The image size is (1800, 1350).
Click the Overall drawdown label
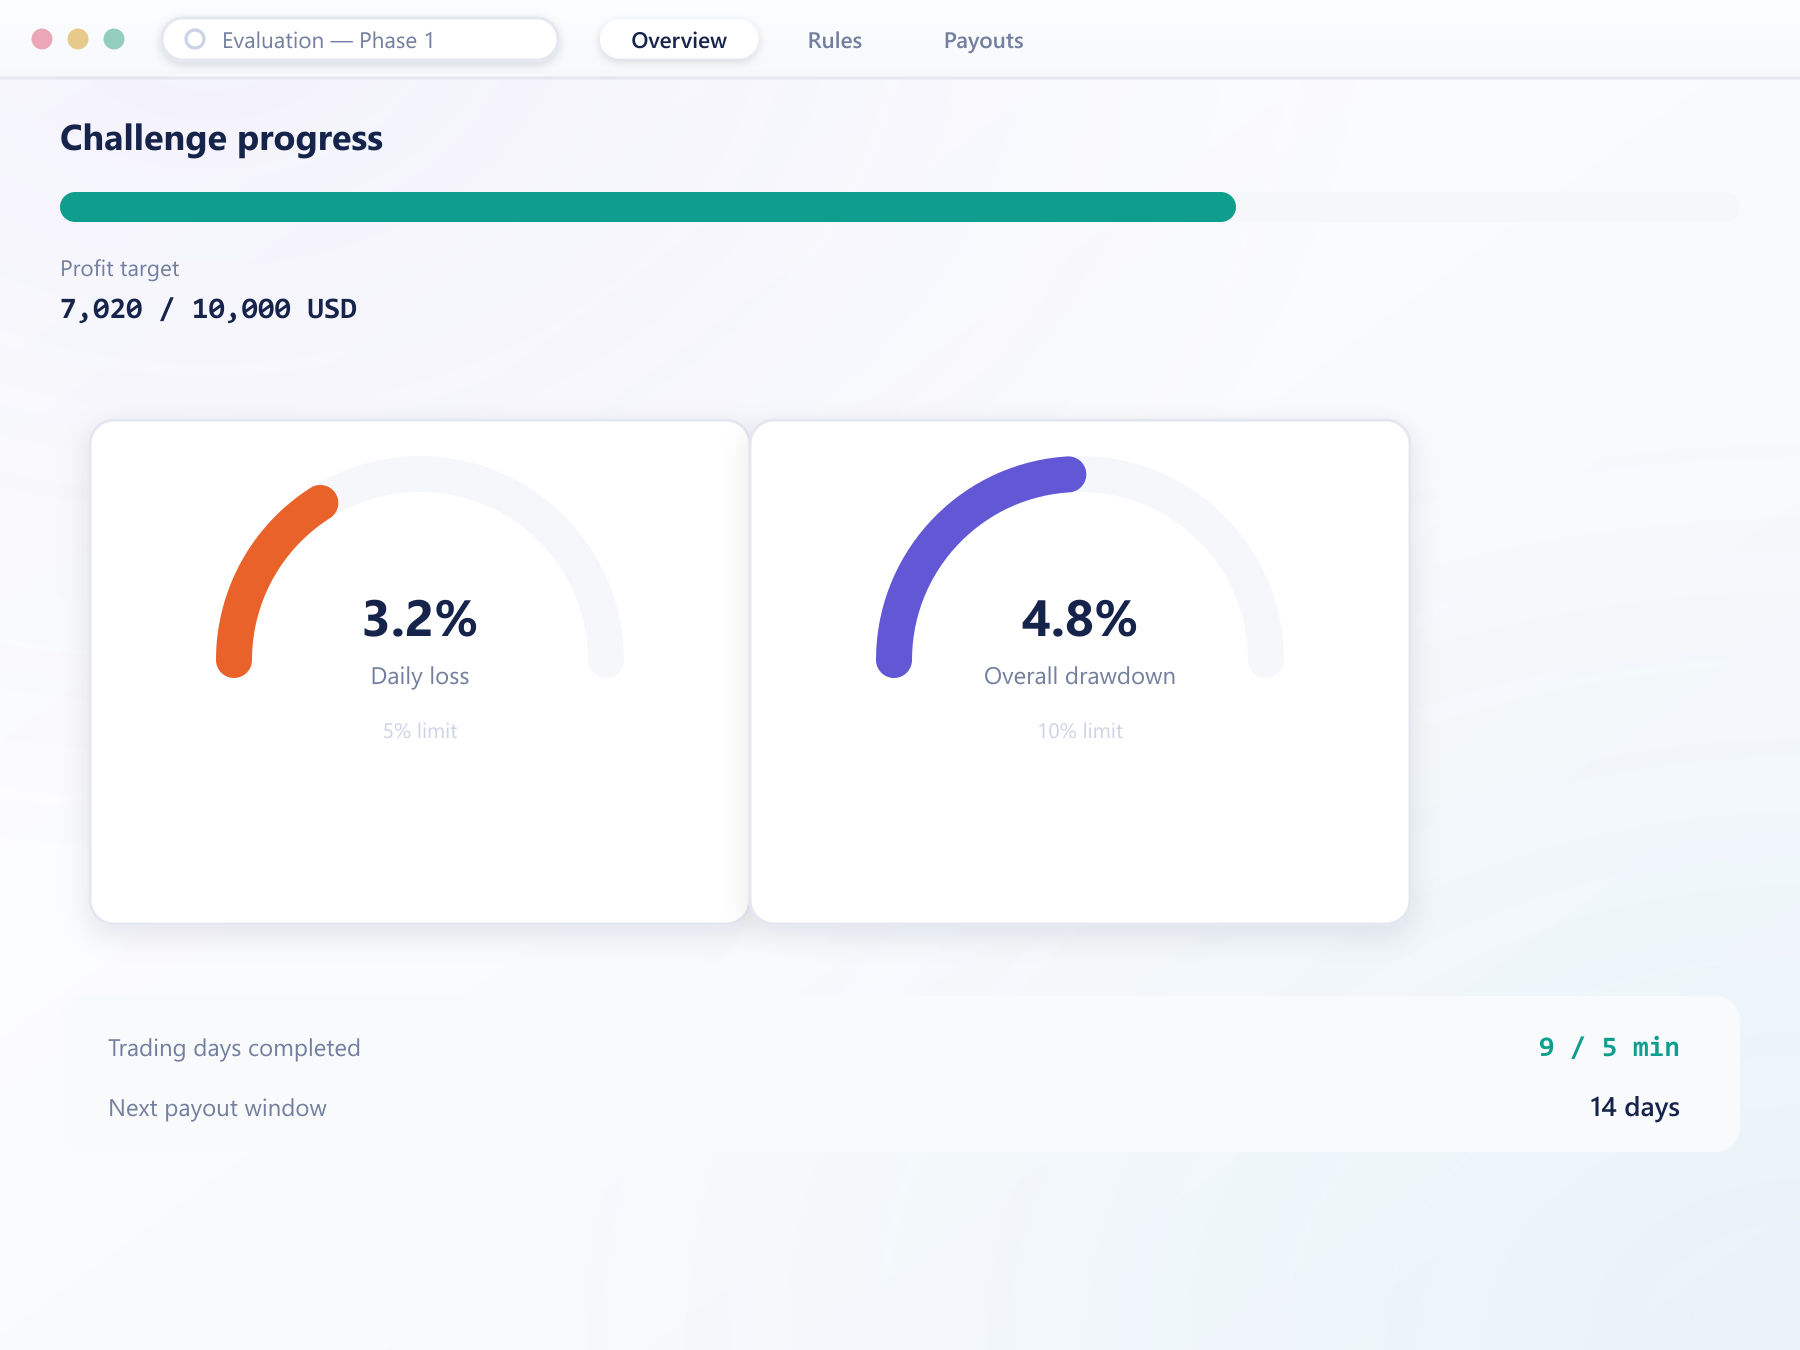[1080, 676]
